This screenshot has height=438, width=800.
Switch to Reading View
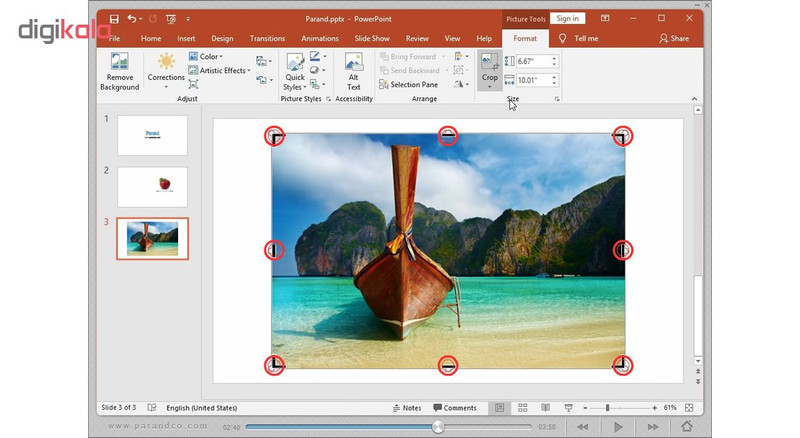point(545,408)
